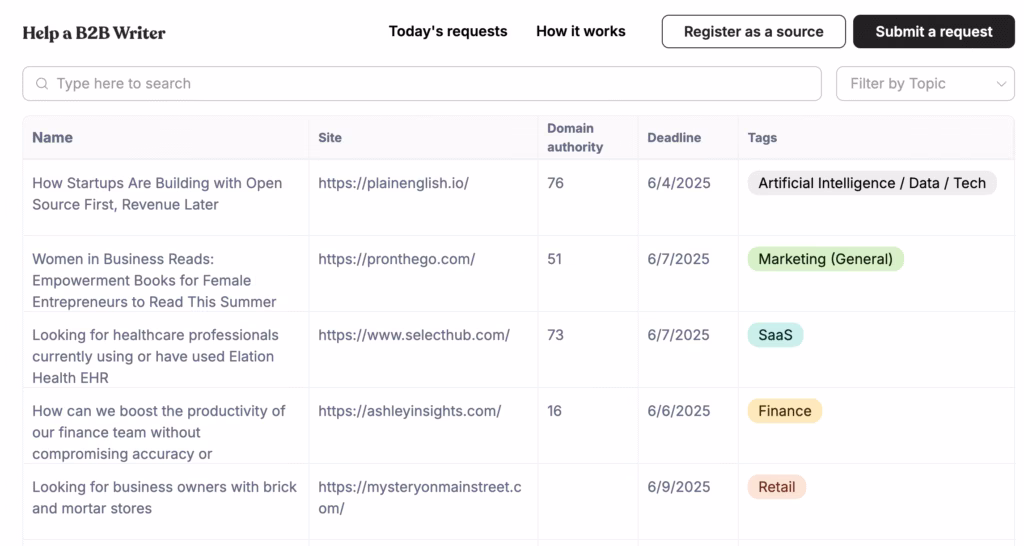Open Today's requests menu item
Screen dimensions: 1024x546
447,31
